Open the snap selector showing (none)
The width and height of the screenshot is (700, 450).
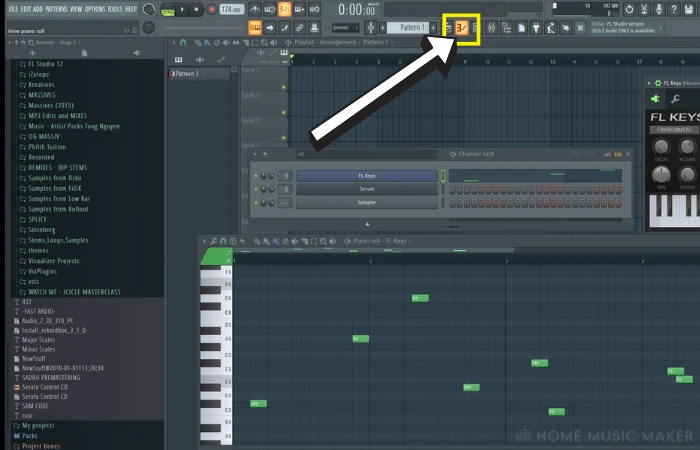tap(346, 28)
